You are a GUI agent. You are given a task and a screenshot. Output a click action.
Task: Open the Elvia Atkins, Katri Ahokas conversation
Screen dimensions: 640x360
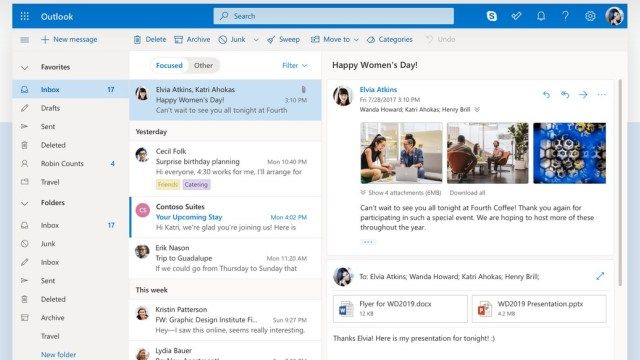[x=225, y=100]
